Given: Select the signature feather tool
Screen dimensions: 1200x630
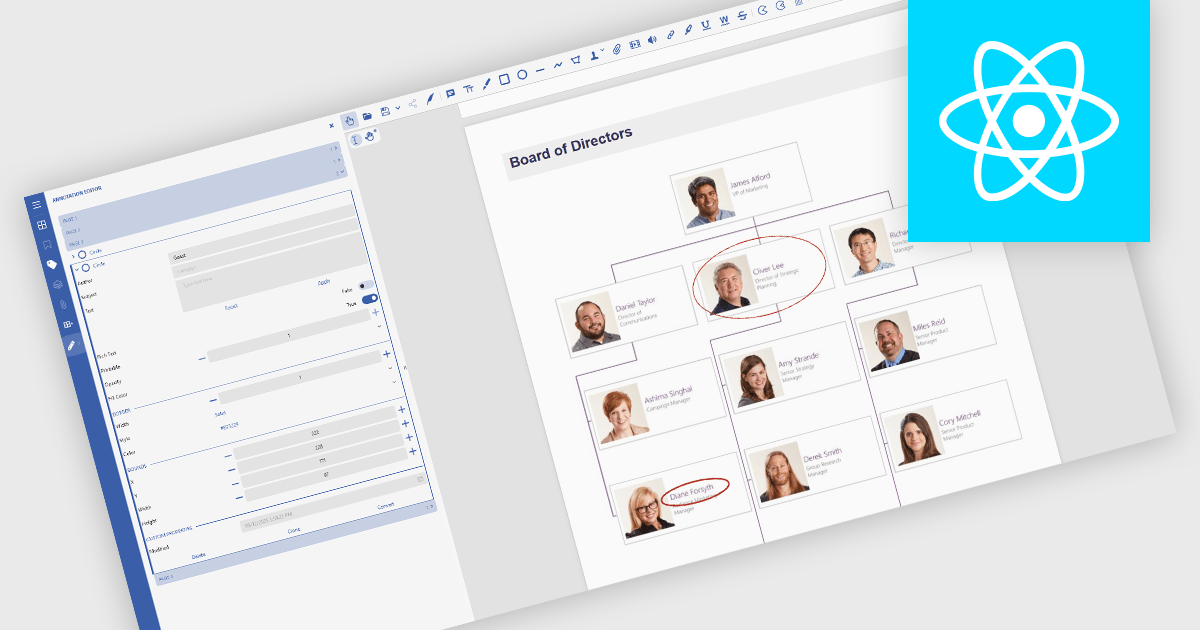Looking at the screenshot, I should click(430, 99).
